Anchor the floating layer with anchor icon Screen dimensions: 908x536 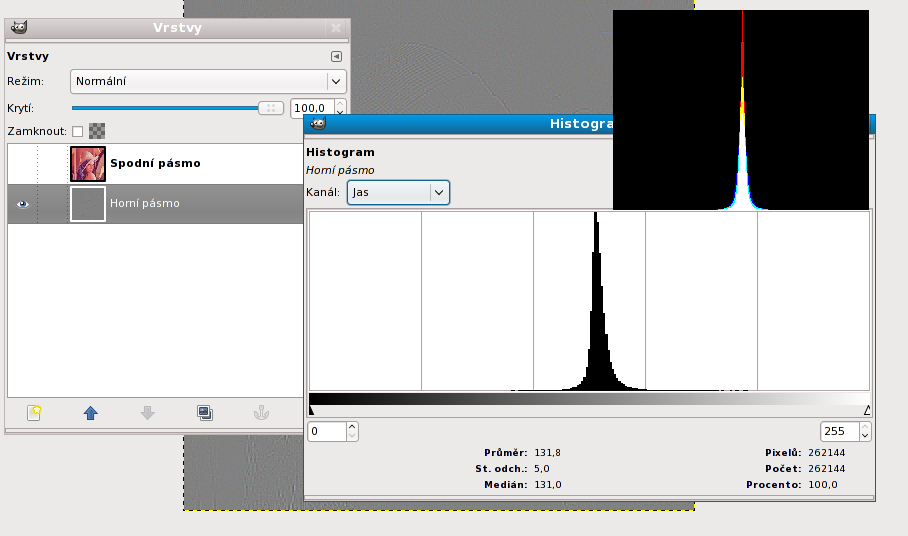click(x=261, y=413)
